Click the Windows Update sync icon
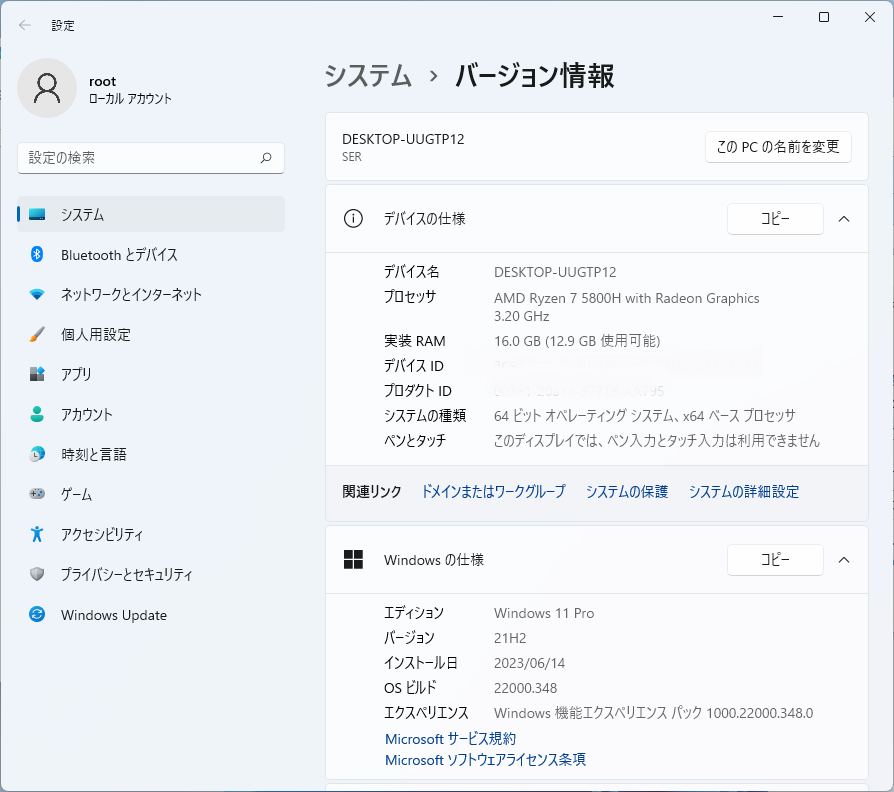This screenshot has height=792, width=894. click(x=37, y=615)
